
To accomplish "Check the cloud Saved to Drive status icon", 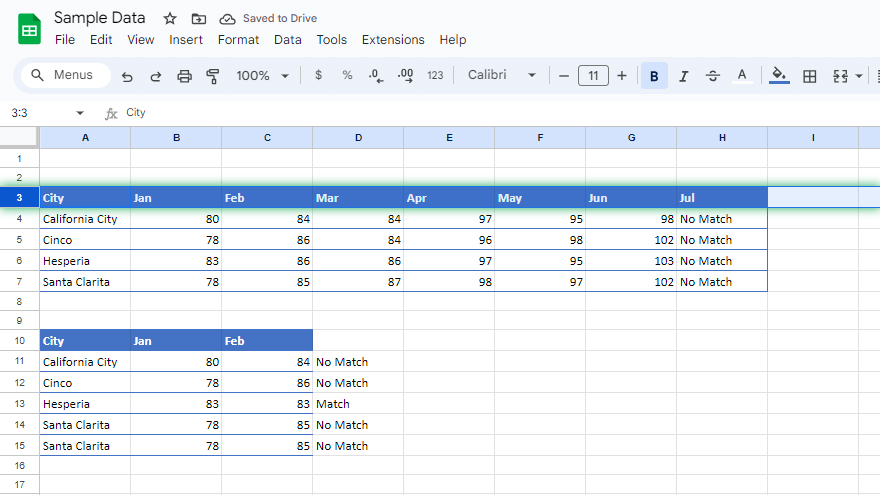I will [227, 19].
